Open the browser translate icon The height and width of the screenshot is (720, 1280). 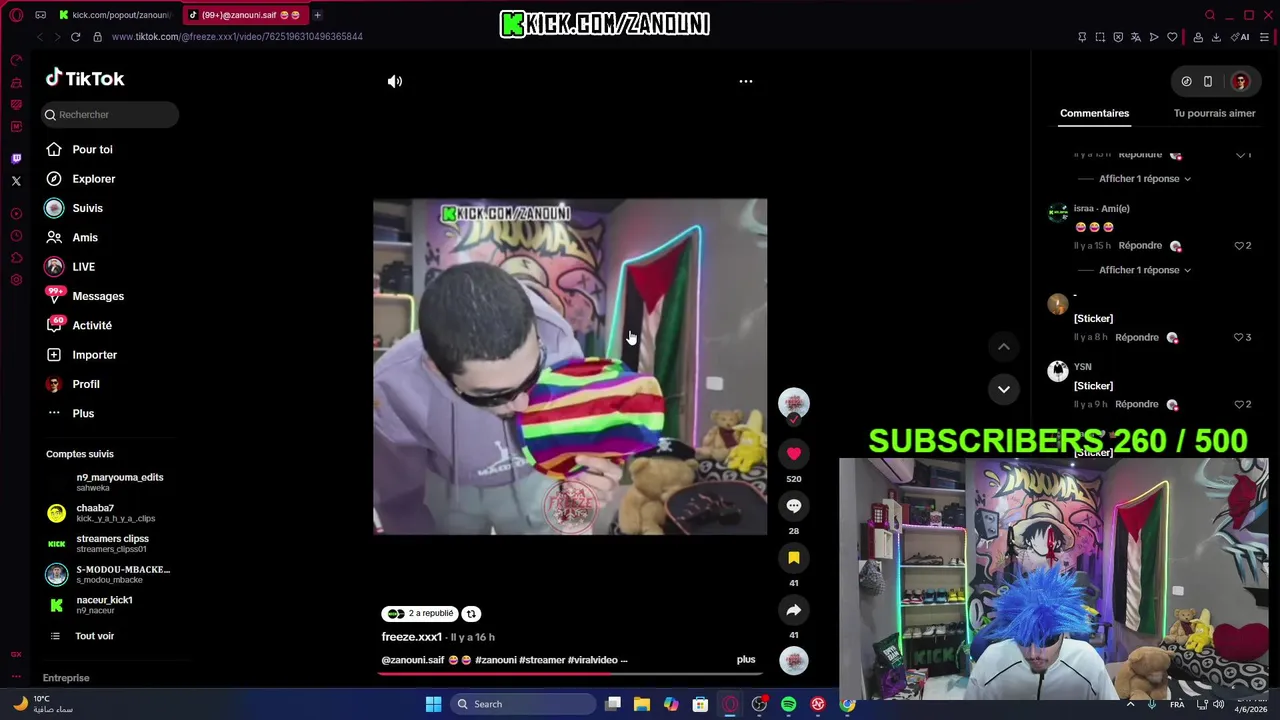(1136, 37)
